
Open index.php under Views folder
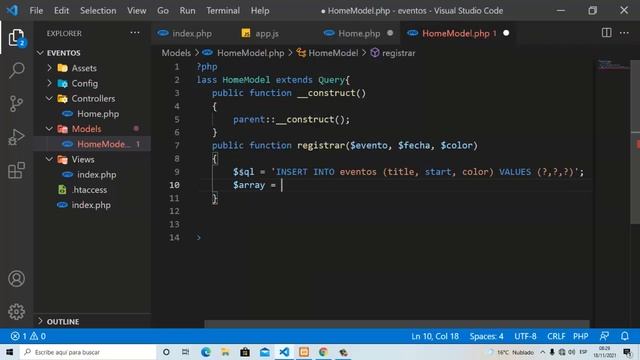point(96,175)
